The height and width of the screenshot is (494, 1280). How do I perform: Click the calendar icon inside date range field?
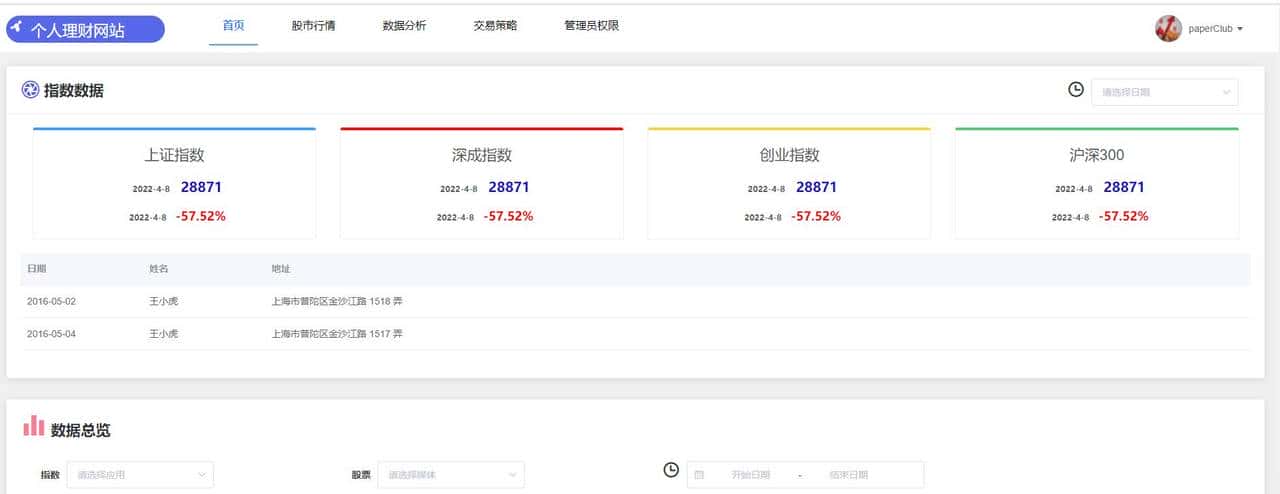pos(699,474)
